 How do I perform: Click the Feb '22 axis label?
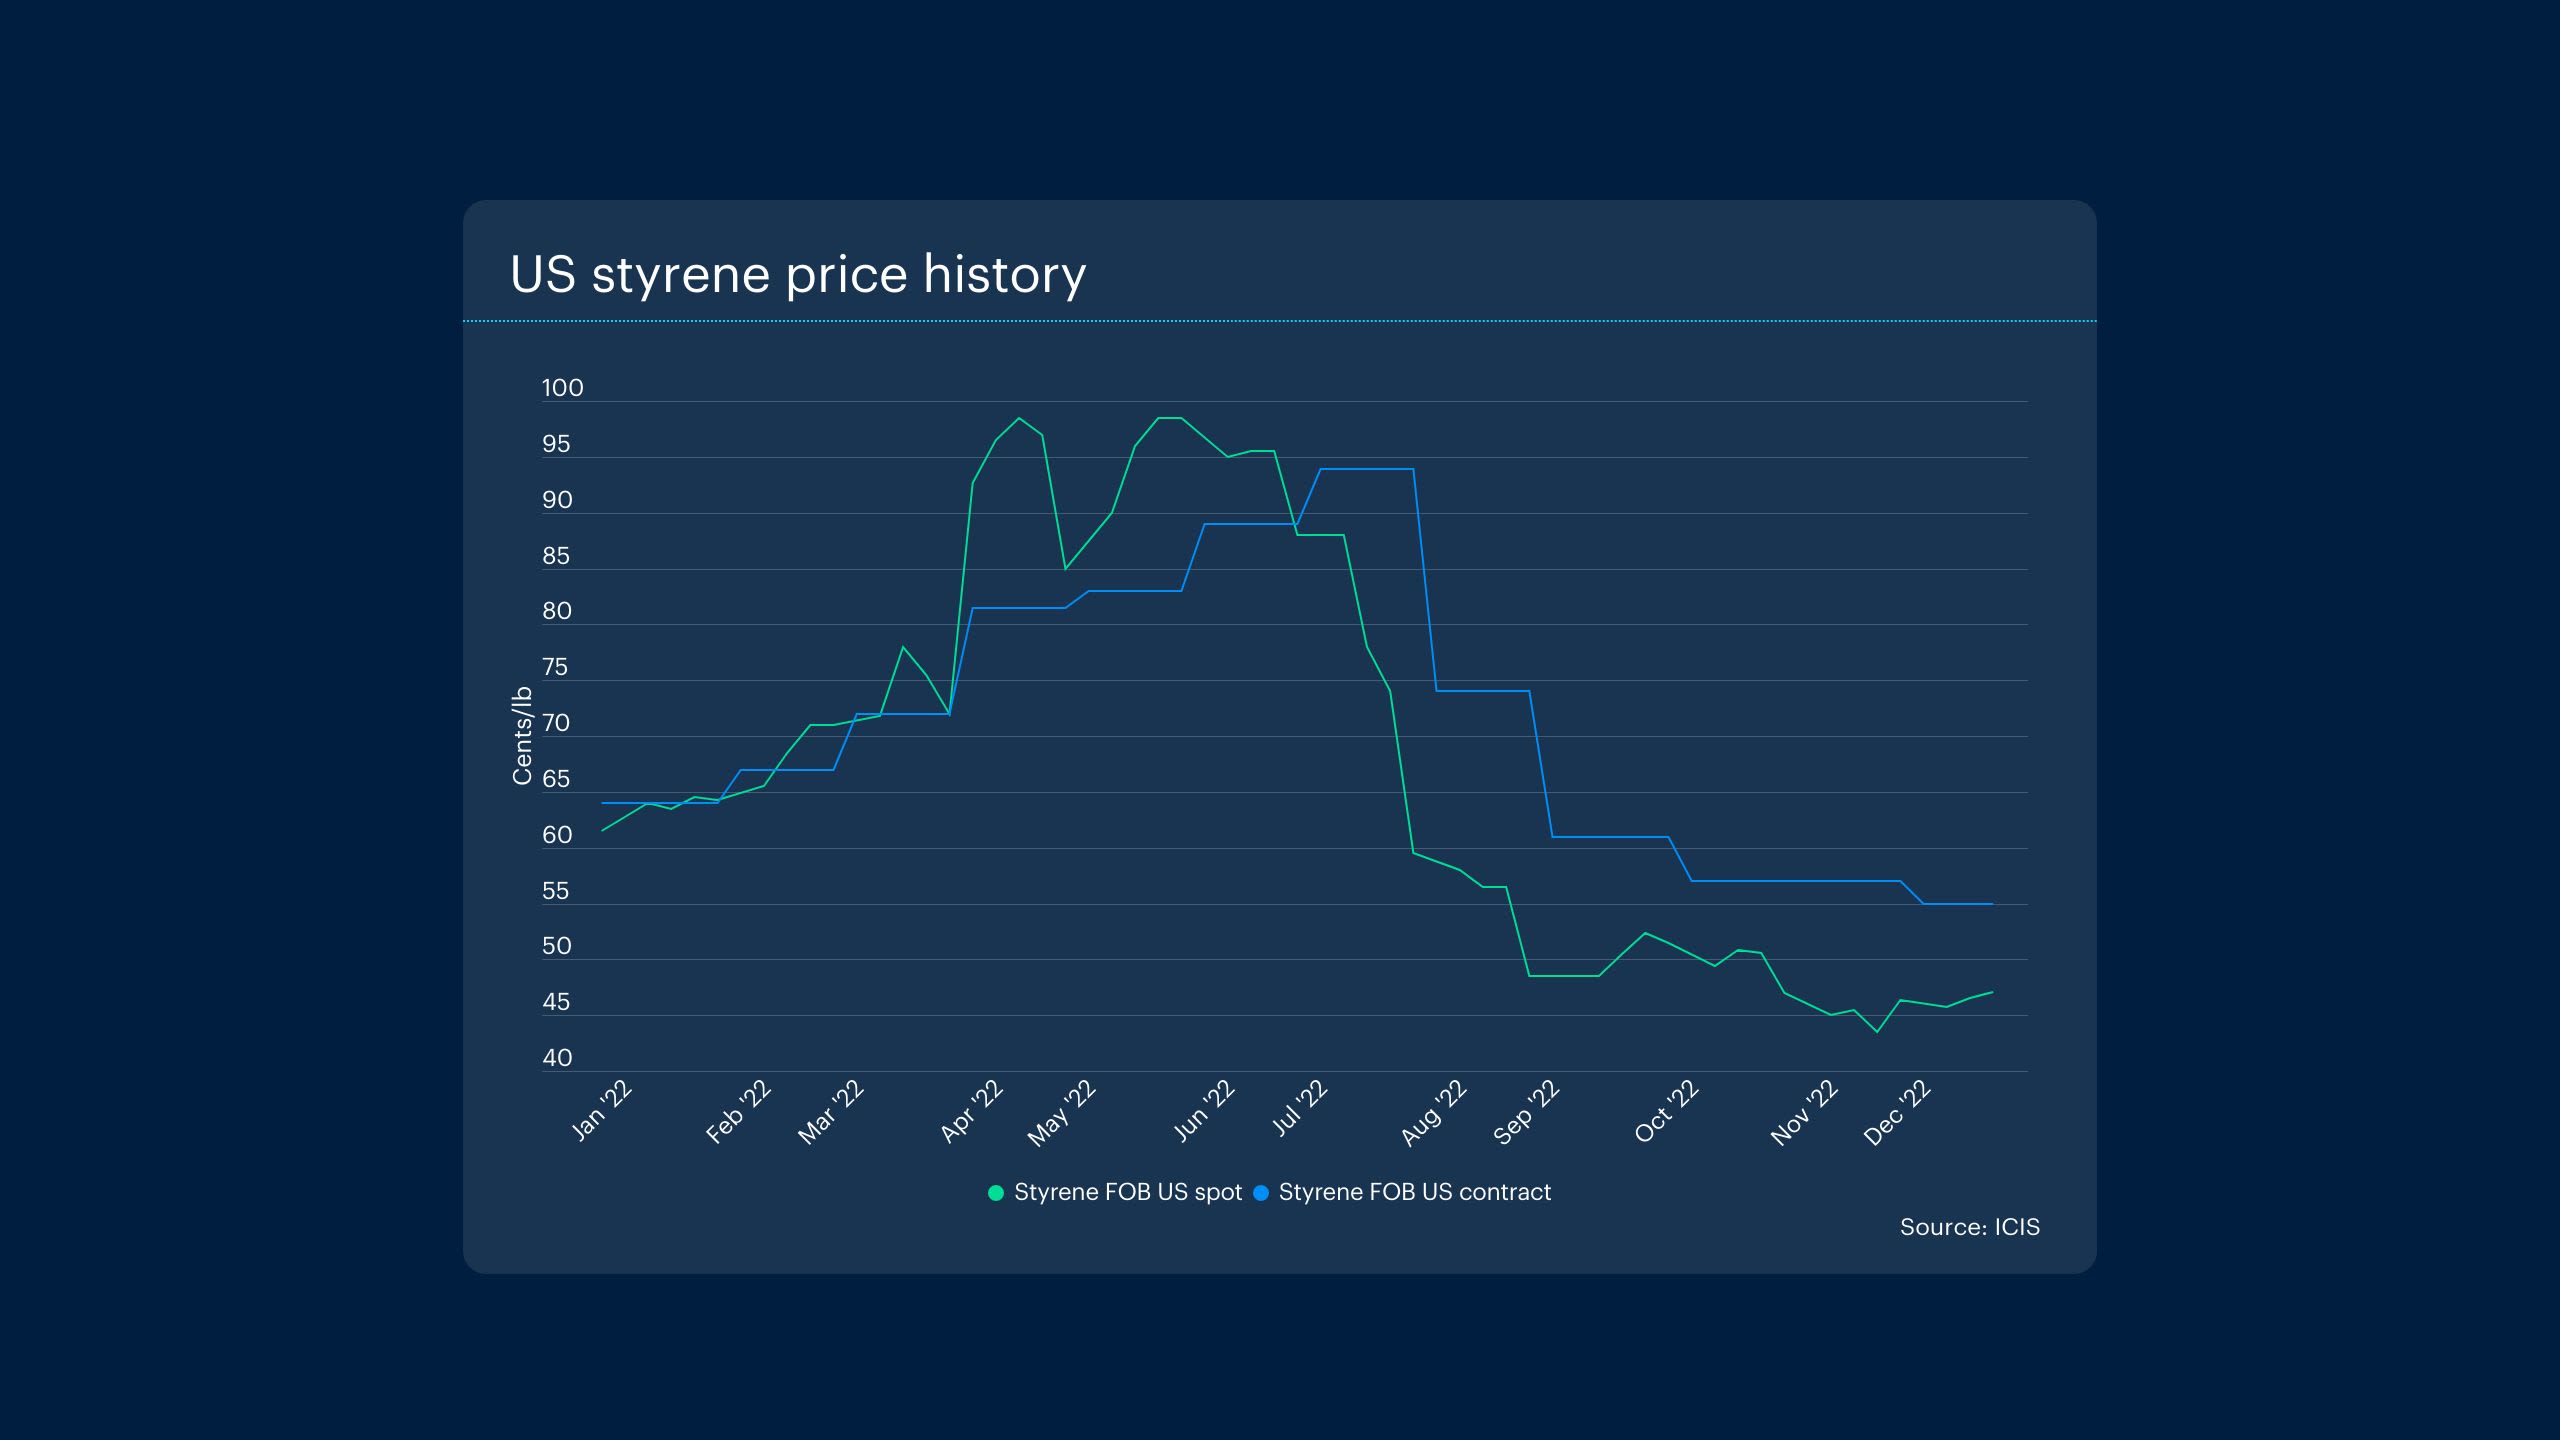tap(739, 1112)
